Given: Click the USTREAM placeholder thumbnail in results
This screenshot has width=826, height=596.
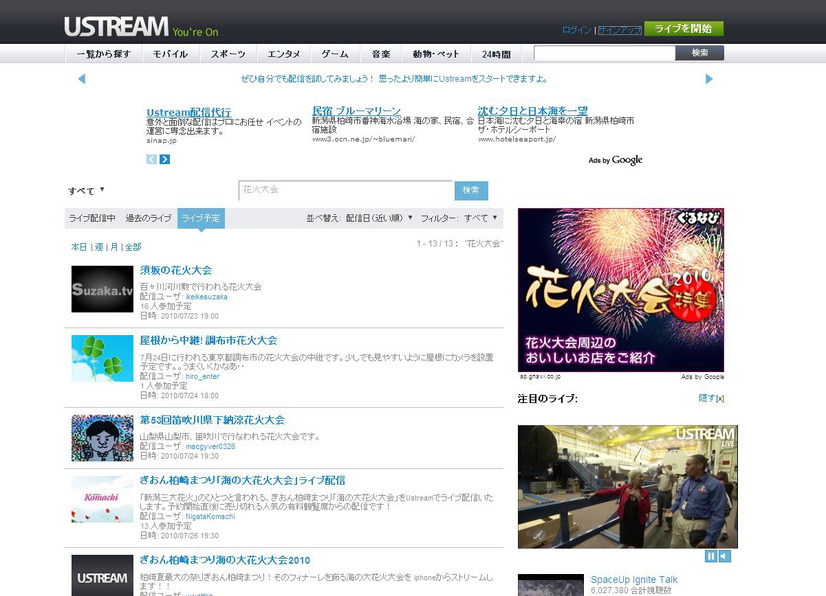Looking at the screenshot, I should (x=102, y=576).
